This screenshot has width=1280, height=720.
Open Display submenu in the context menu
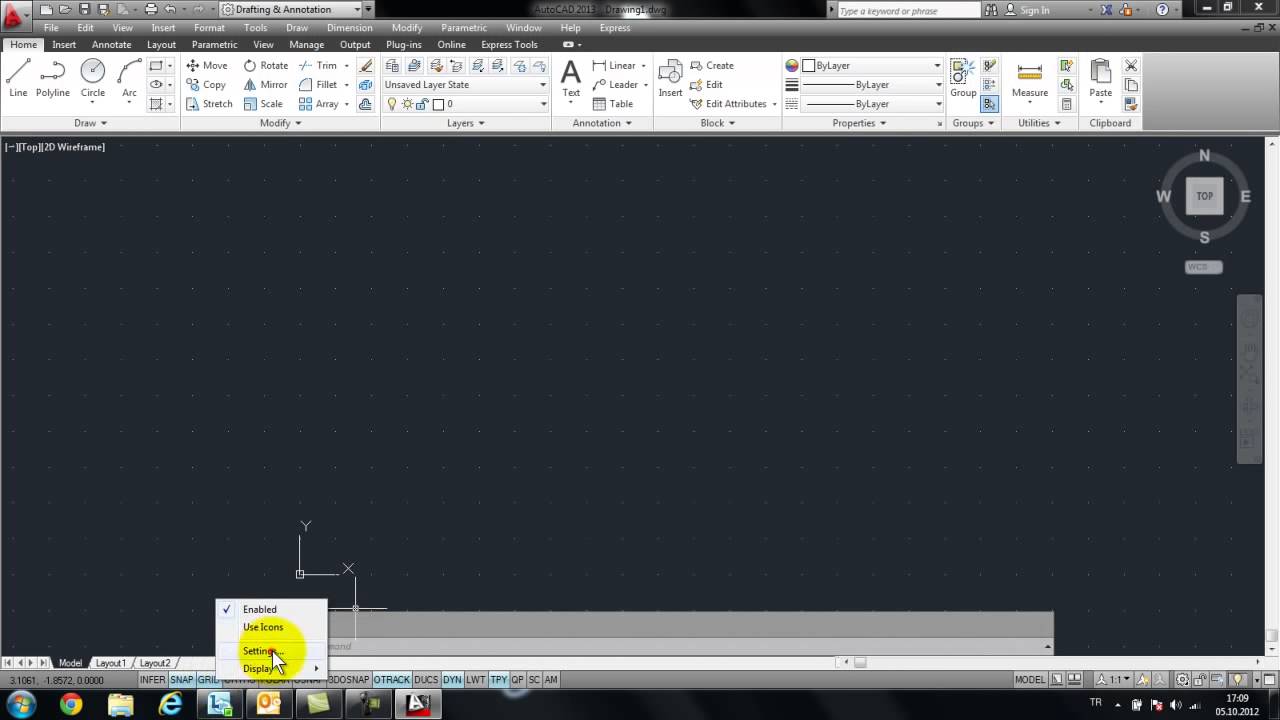point(271,668)
